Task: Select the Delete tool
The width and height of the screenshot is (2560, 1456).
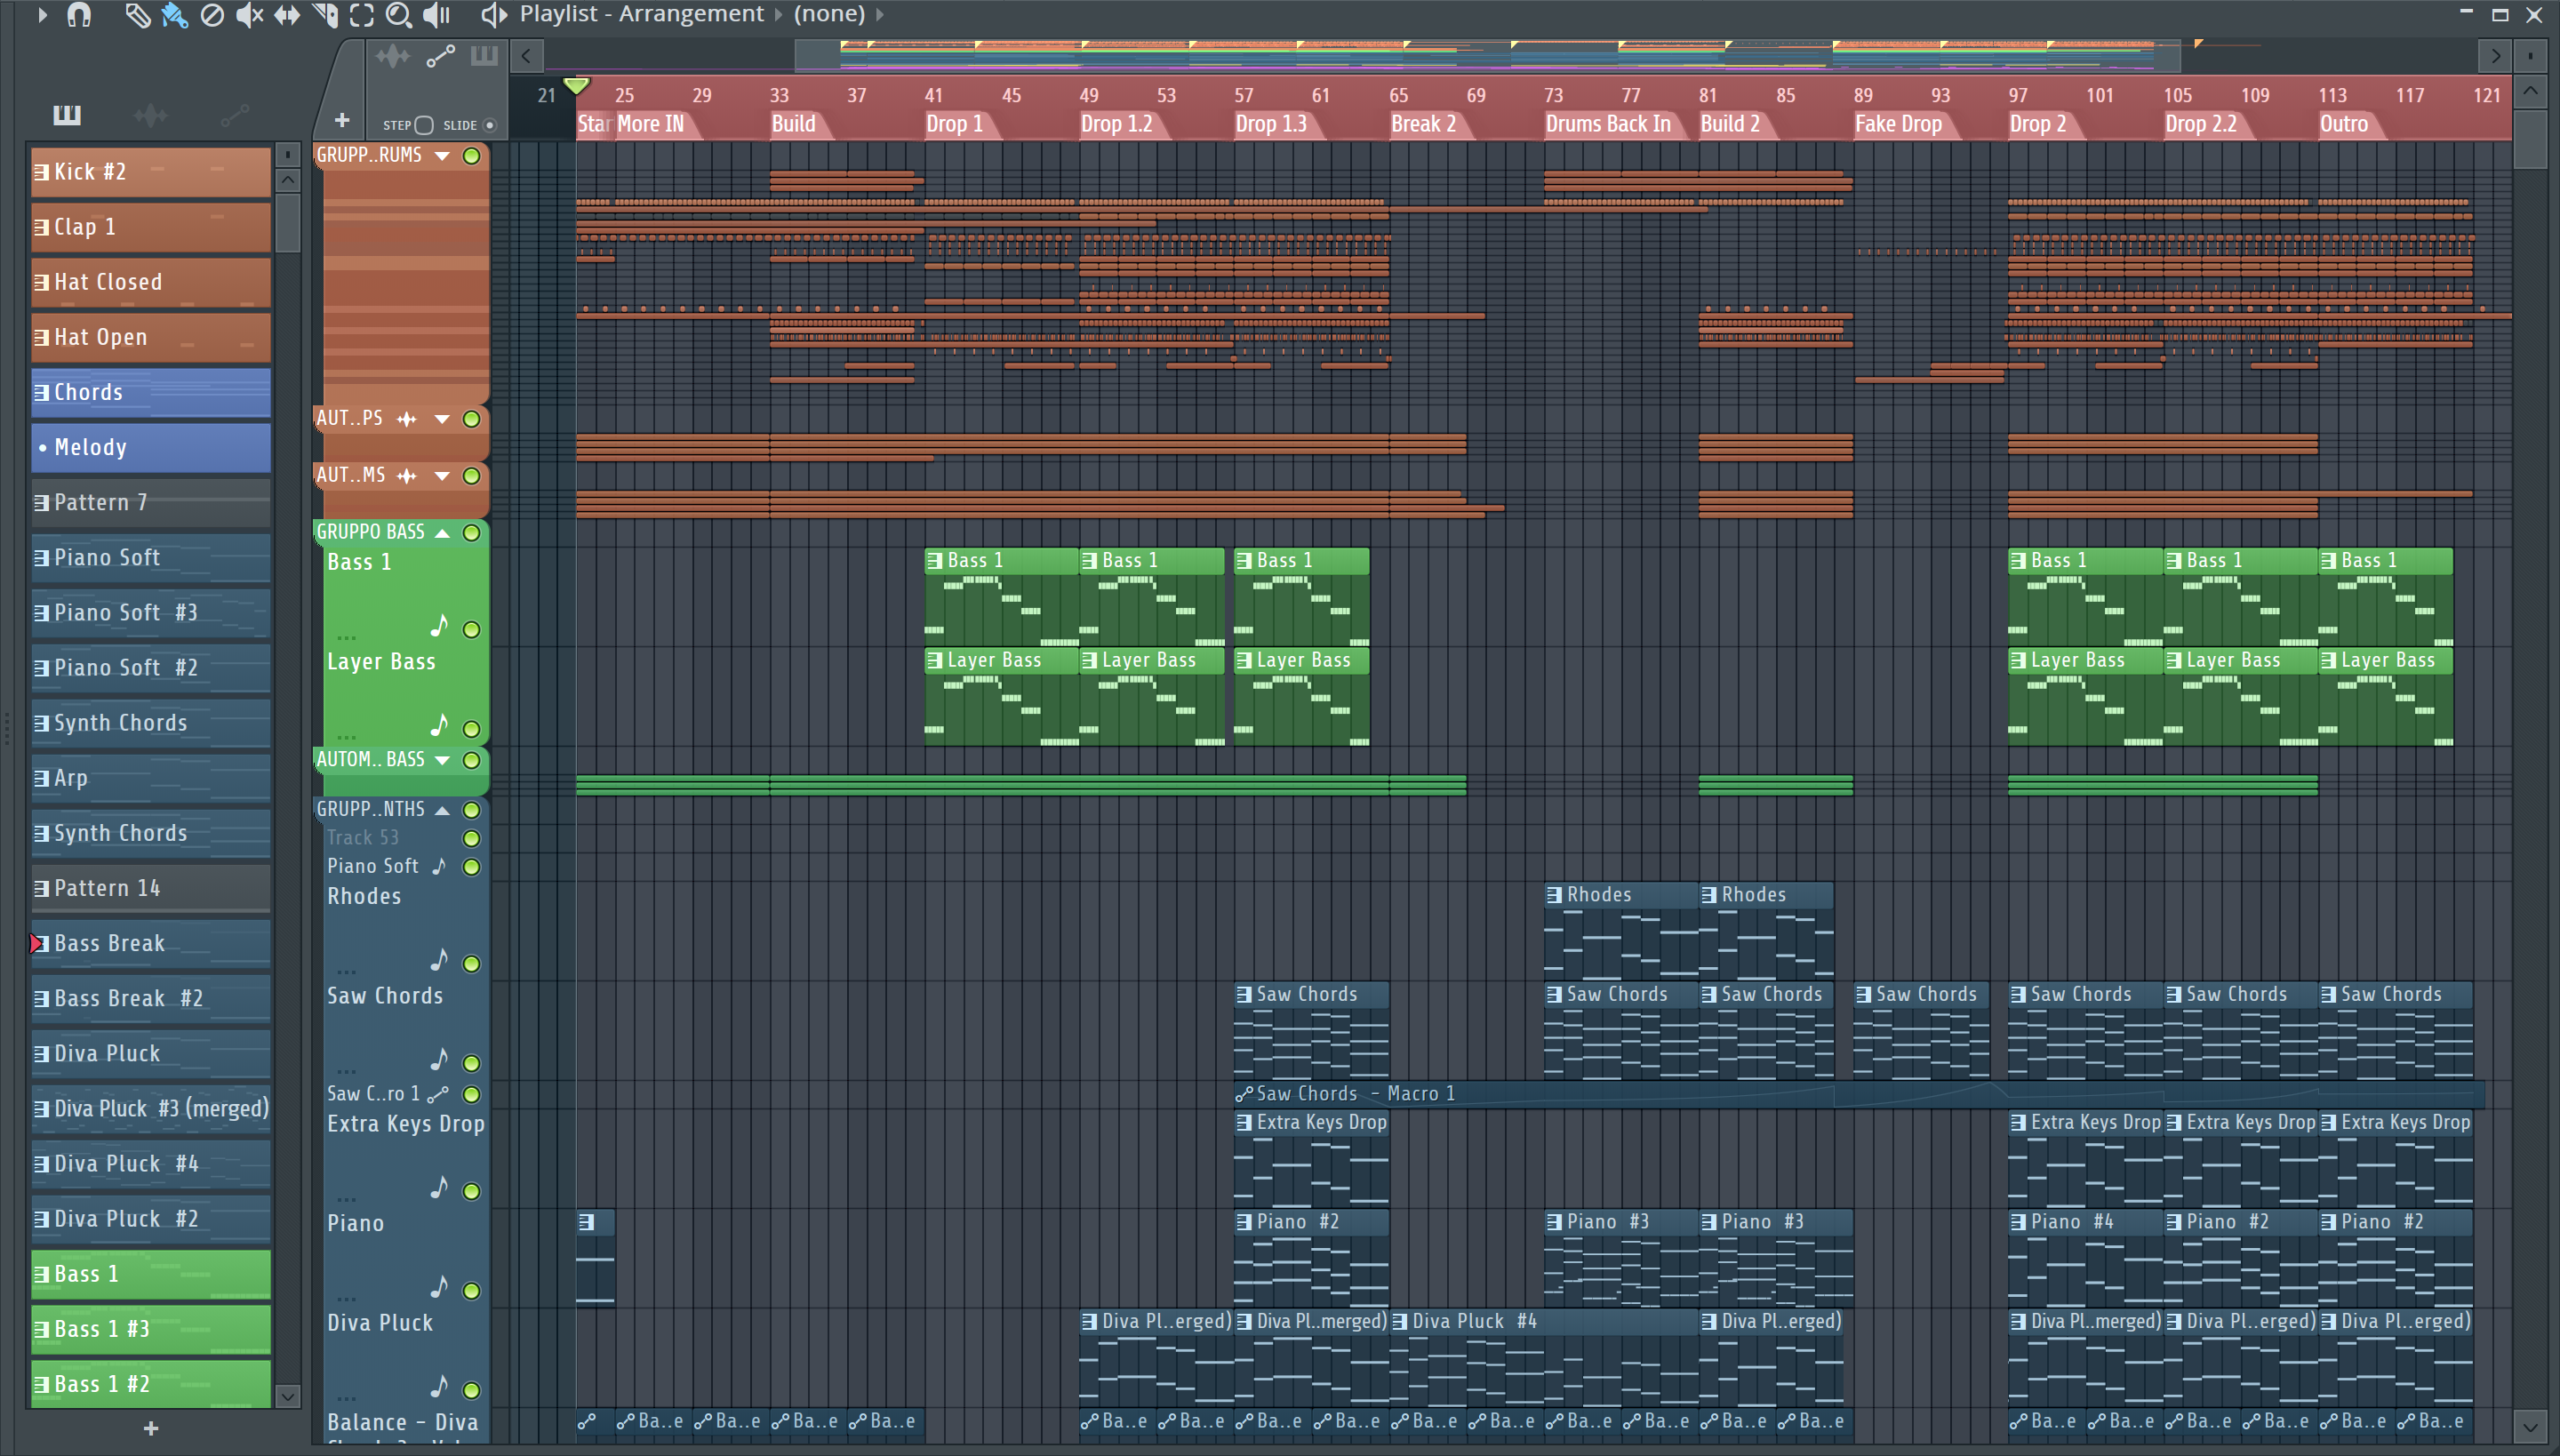Action: 212,14
